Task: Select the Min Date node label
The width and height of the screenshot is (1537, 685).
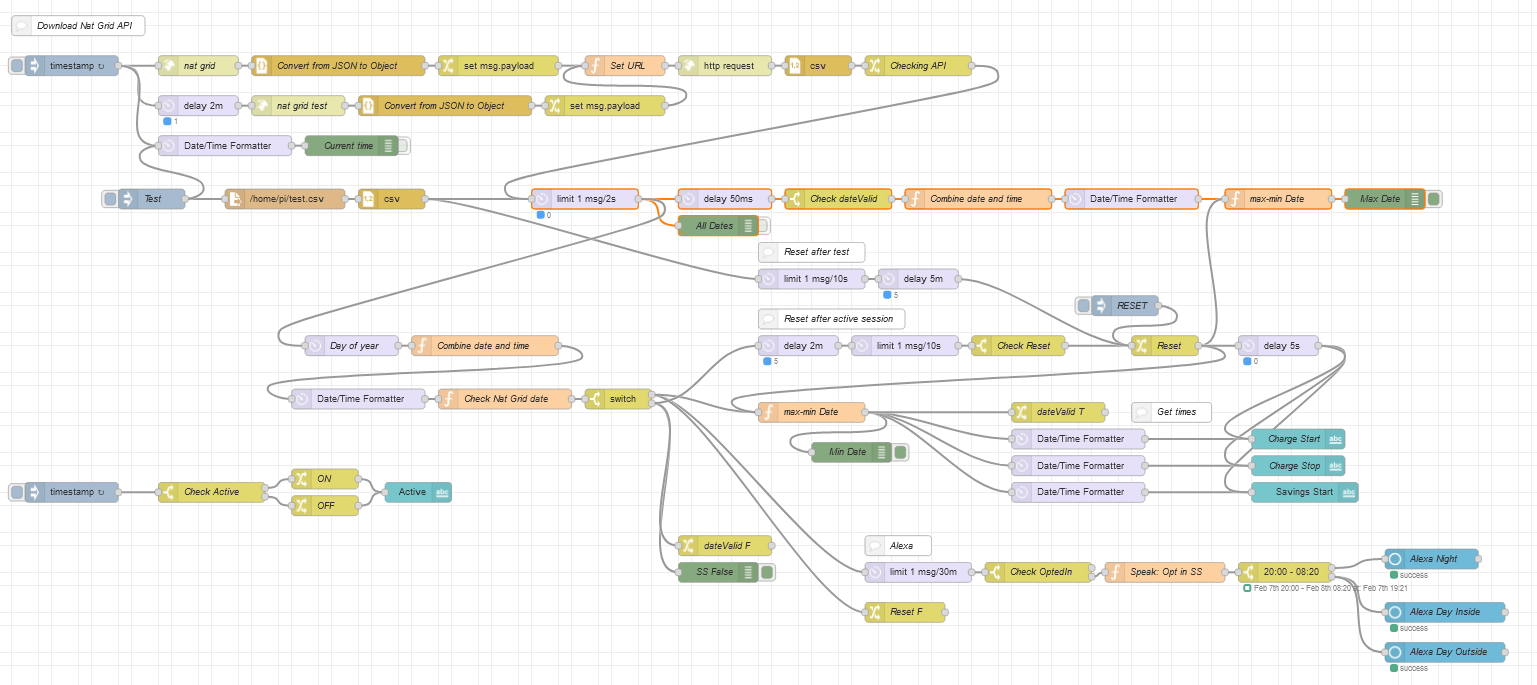Action: tap(848, 452)
